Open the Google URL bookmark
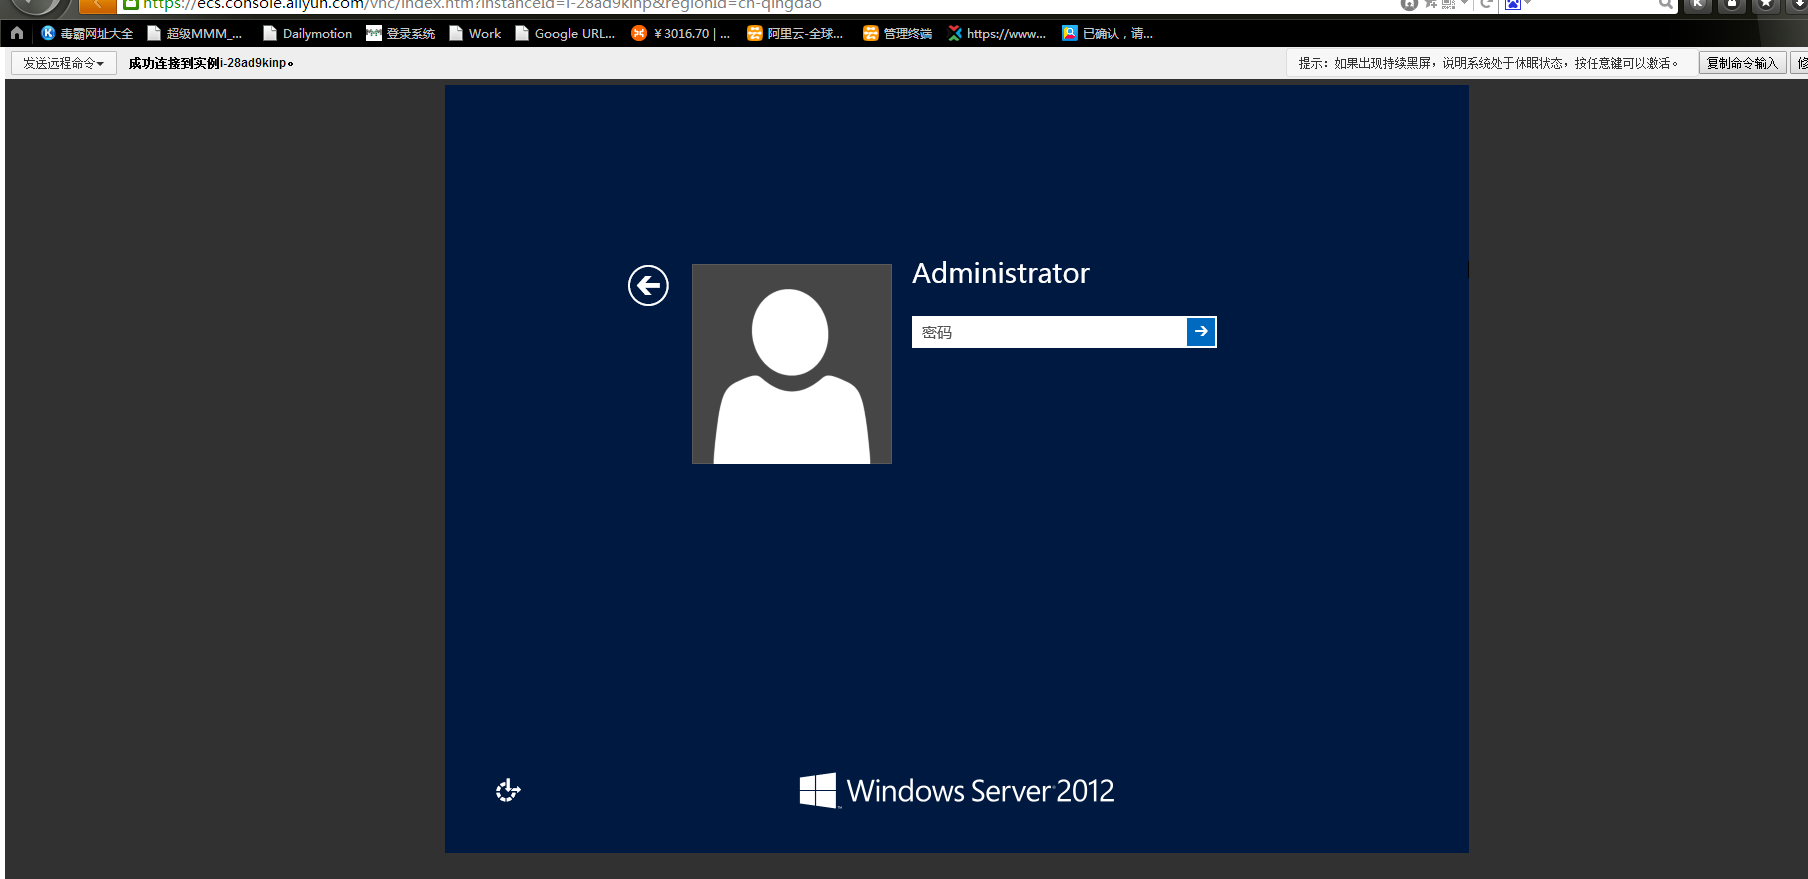1808x879 pixels. click(565, 33)
